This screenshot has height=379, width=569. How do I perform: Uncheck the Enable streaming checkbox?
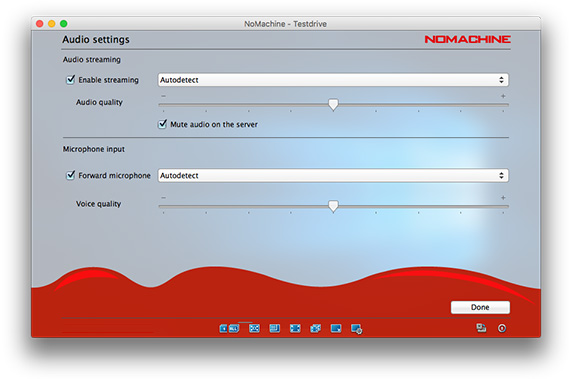70,80
